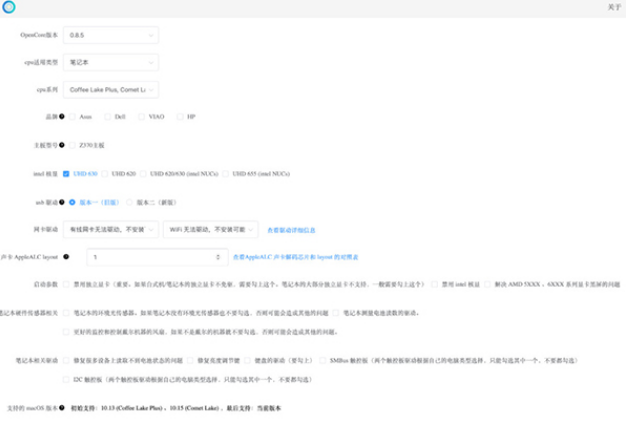
Task: Check 修复读取不到电池状态 checkbox
Action: (x=66, y=361)
